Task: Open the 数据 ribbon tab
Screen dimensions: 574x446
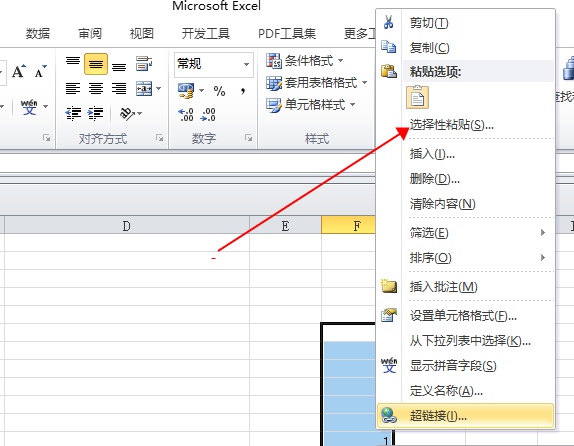Action: tap(37, 34)
